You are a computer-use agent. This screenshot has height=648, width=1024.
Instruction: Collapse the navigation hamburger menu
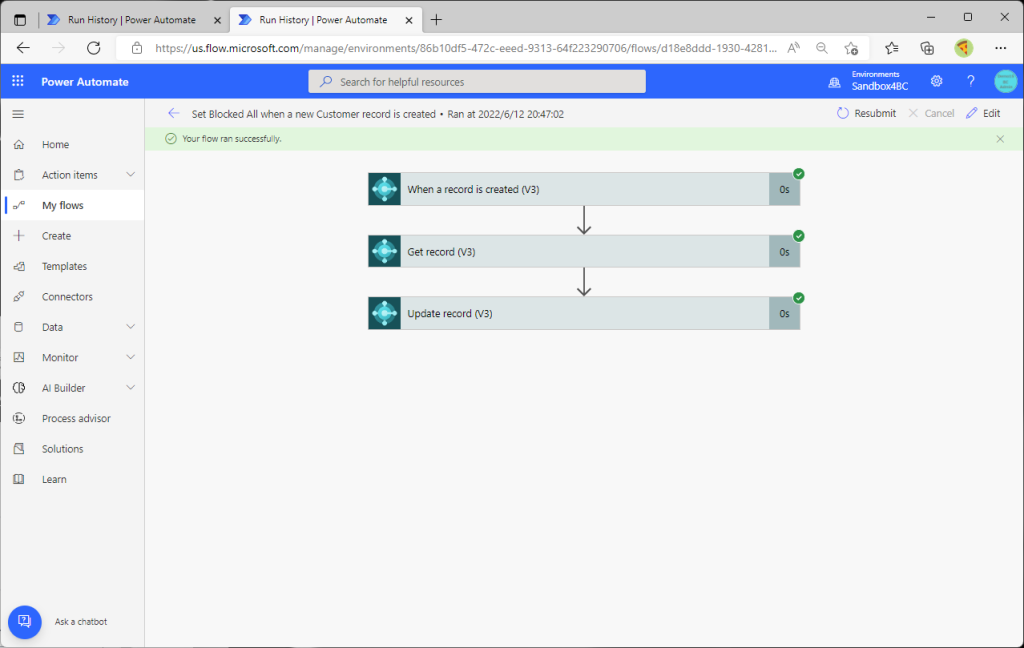point(18,114)
